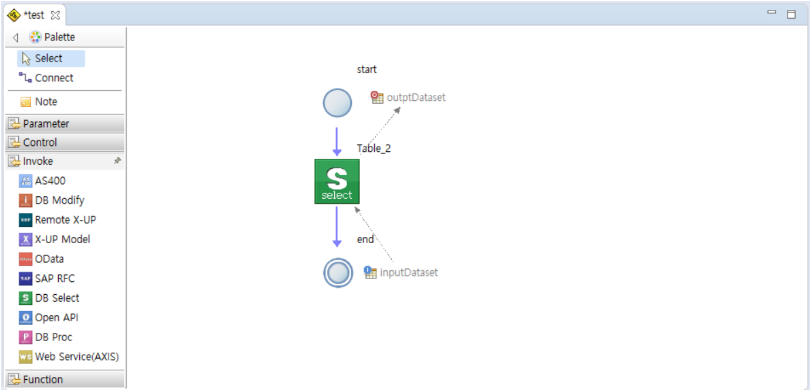Pick the DB Modify tool
811x391 pixels.
51,200
